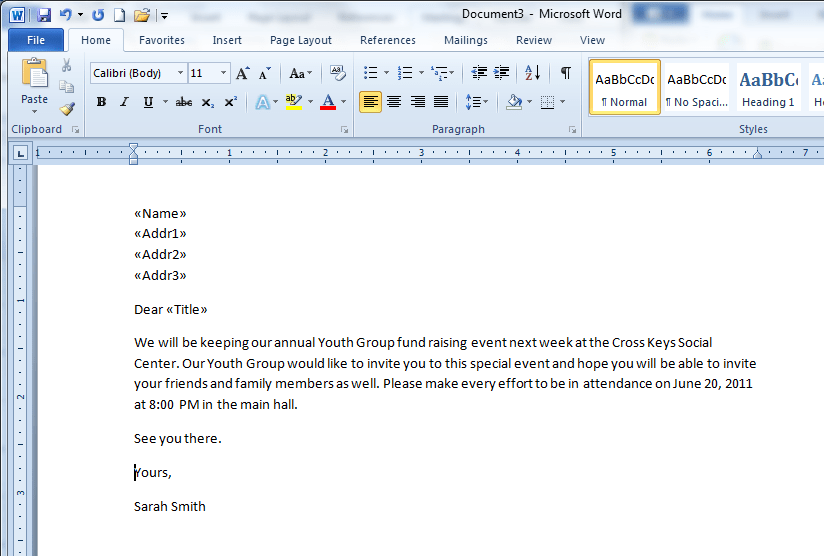Create a new blank document icon
The image size is (824, 556).
(120, 15)
